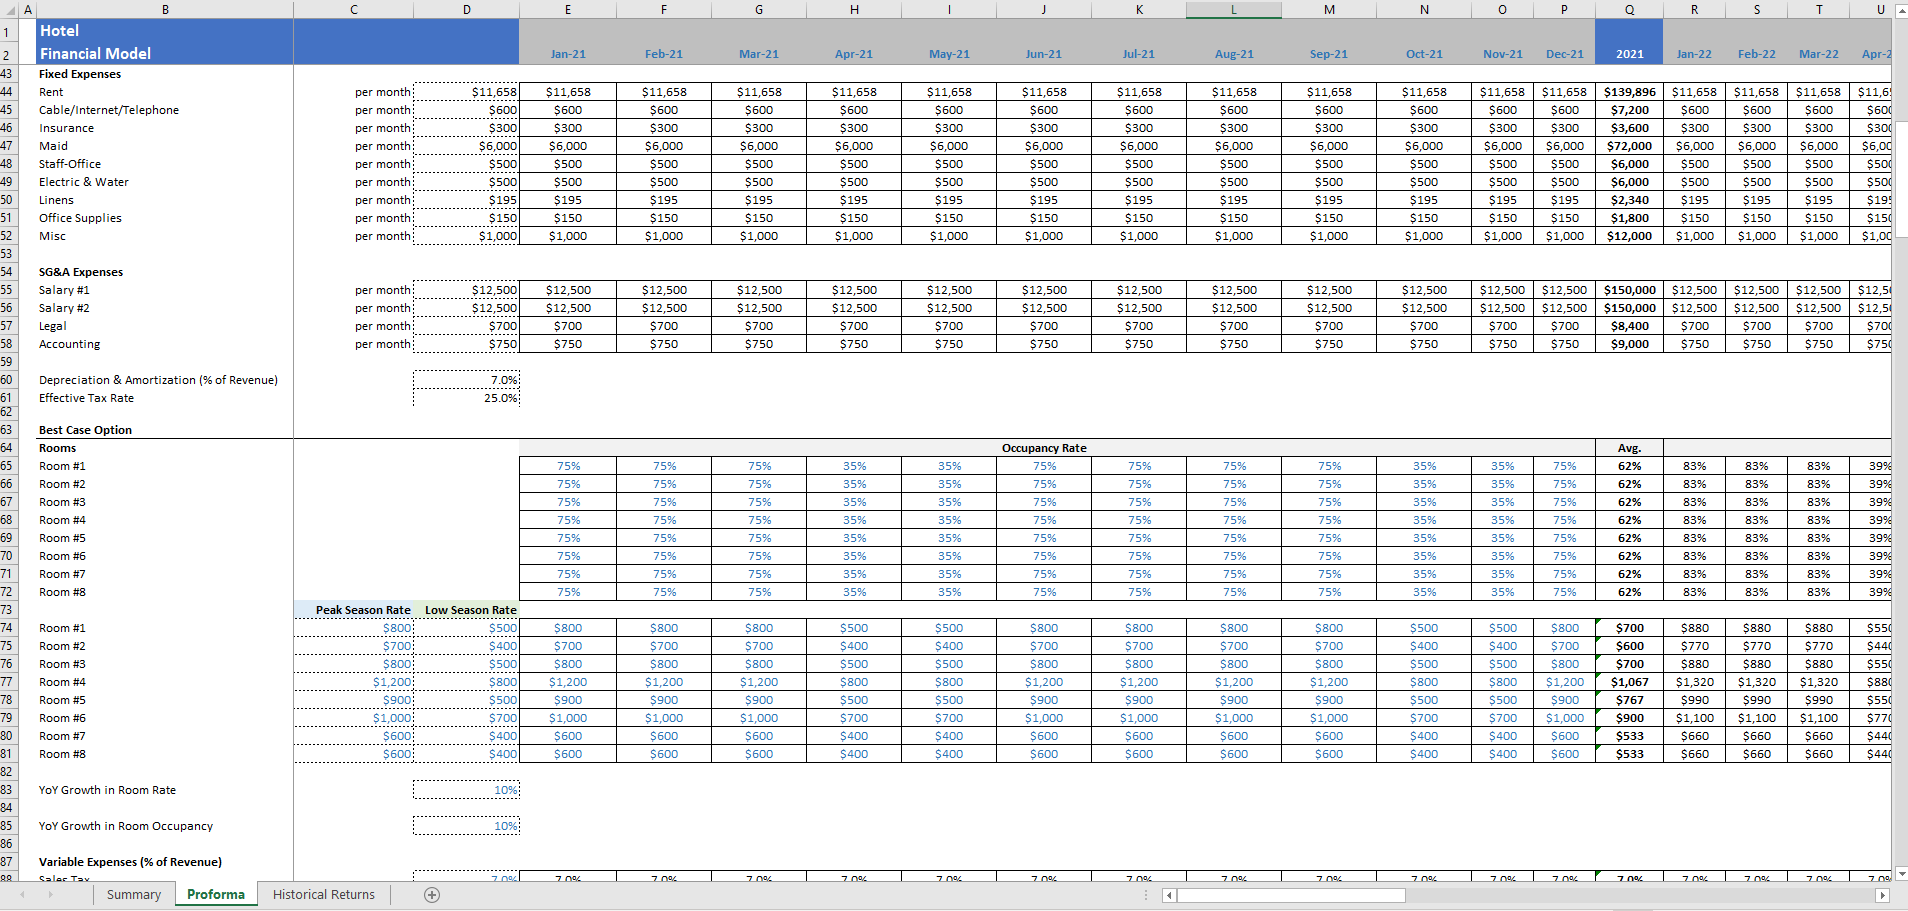Screen dimensions: 1908x911
Task: Switch to the Summary sheet tab
Action: (133, 895)
